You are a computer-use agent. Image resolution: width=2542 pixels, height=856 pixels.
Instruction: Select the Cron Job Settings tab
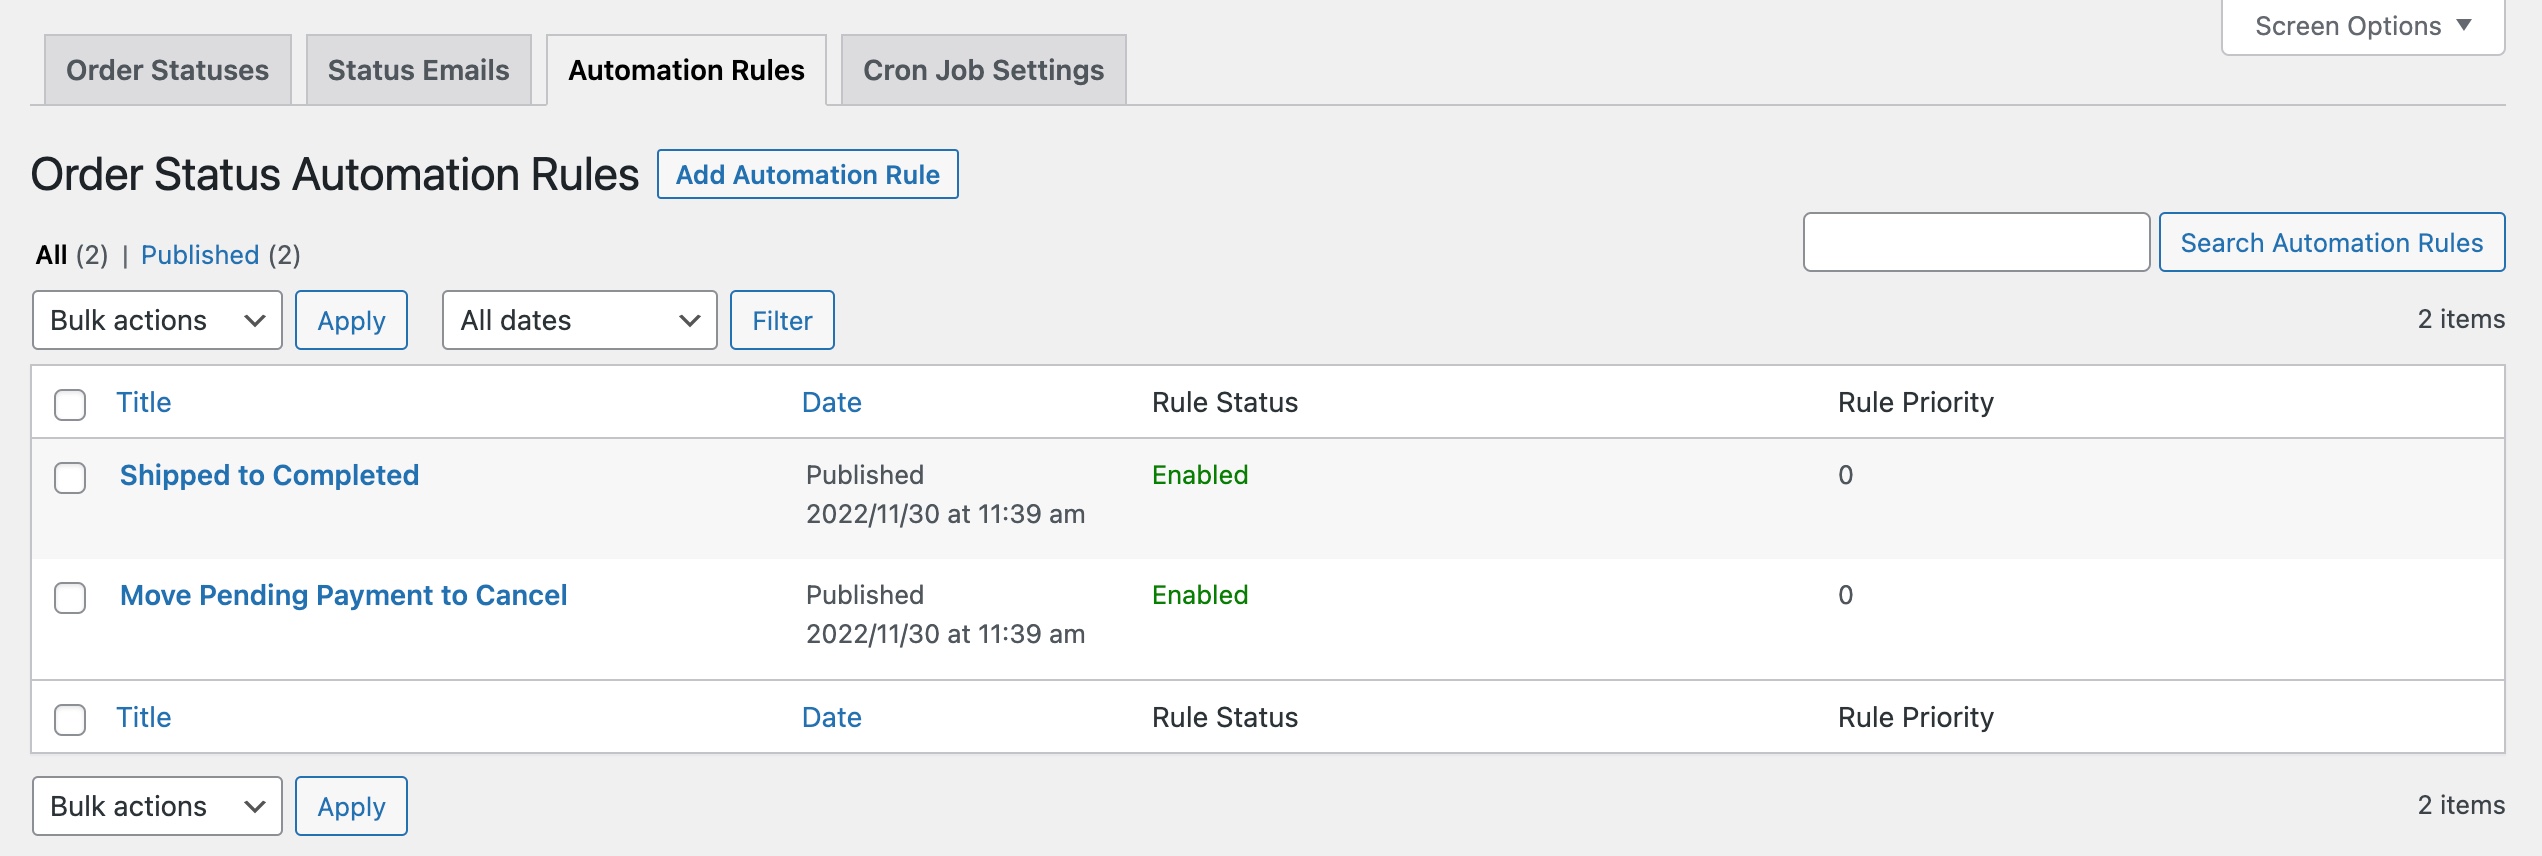(x=983, y=69)
